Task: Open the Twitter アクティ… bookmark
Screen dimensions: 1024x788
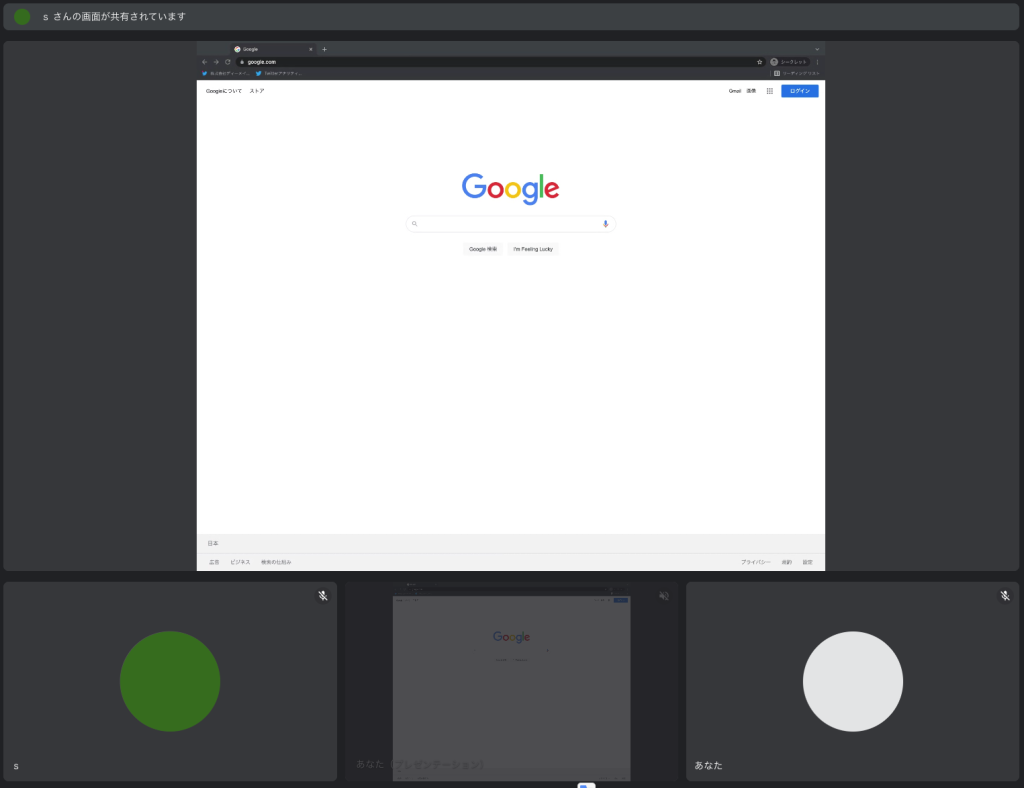Action: (279, 73)
